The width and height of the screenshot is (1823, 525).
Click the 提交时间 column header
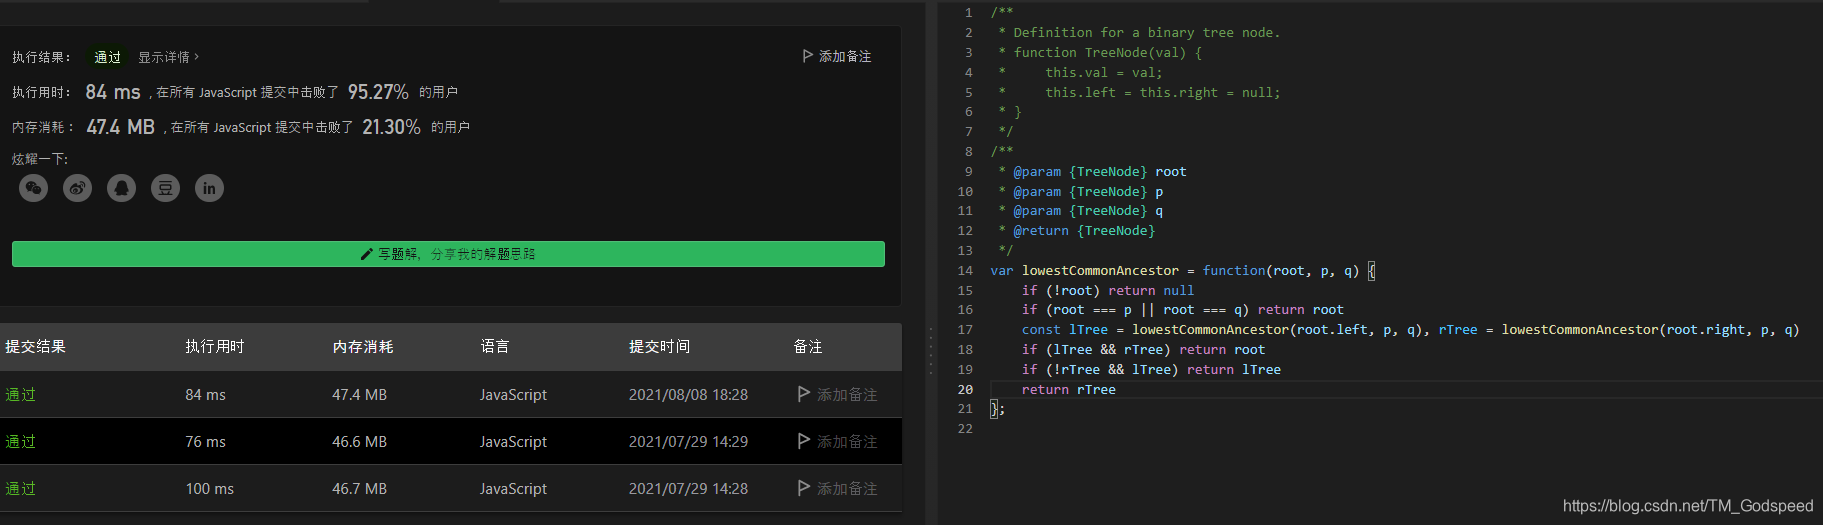click(x=659, y=346)
